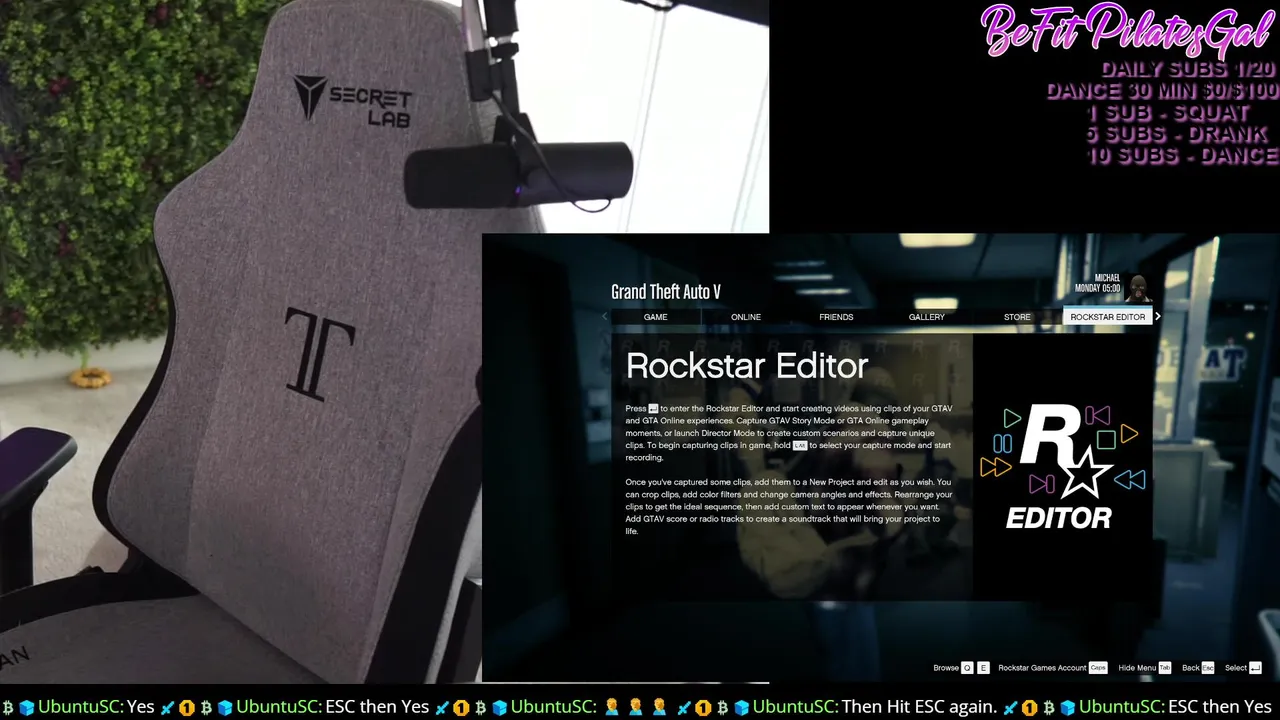
Task: Click the MONDAY 05:00 time text
Action: pos(1097,289)
